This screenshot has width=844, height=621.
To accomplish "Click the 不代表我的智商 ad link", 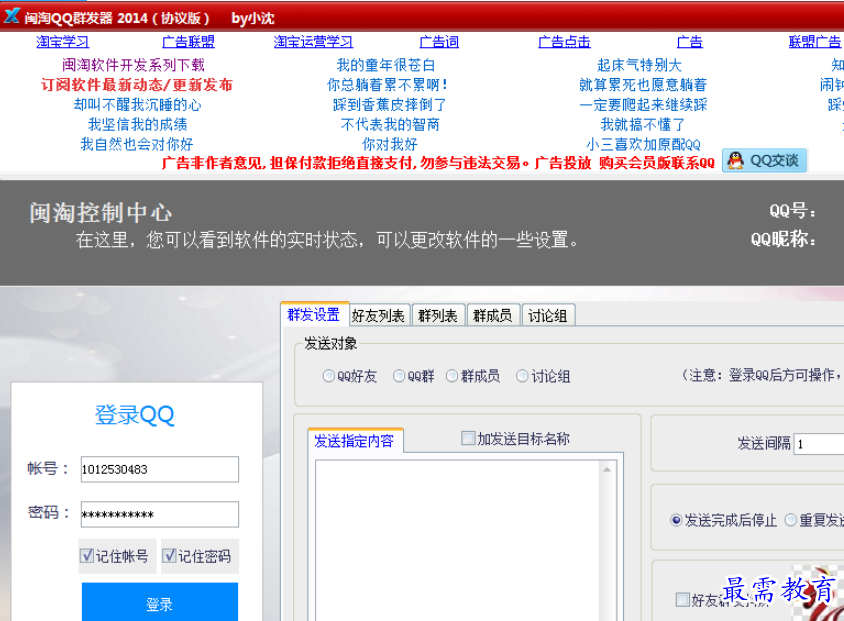I will point(390,125).
